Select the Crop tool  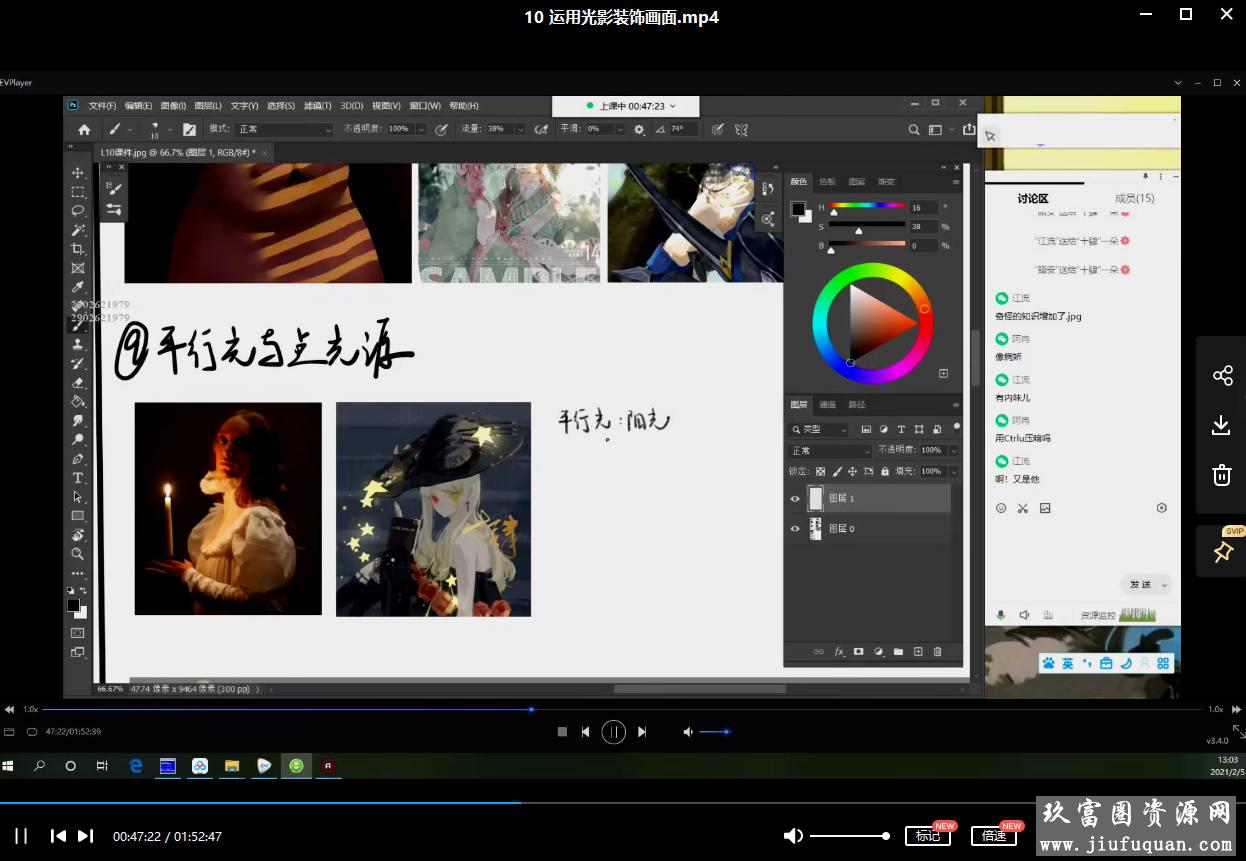(x=77, y=249)
